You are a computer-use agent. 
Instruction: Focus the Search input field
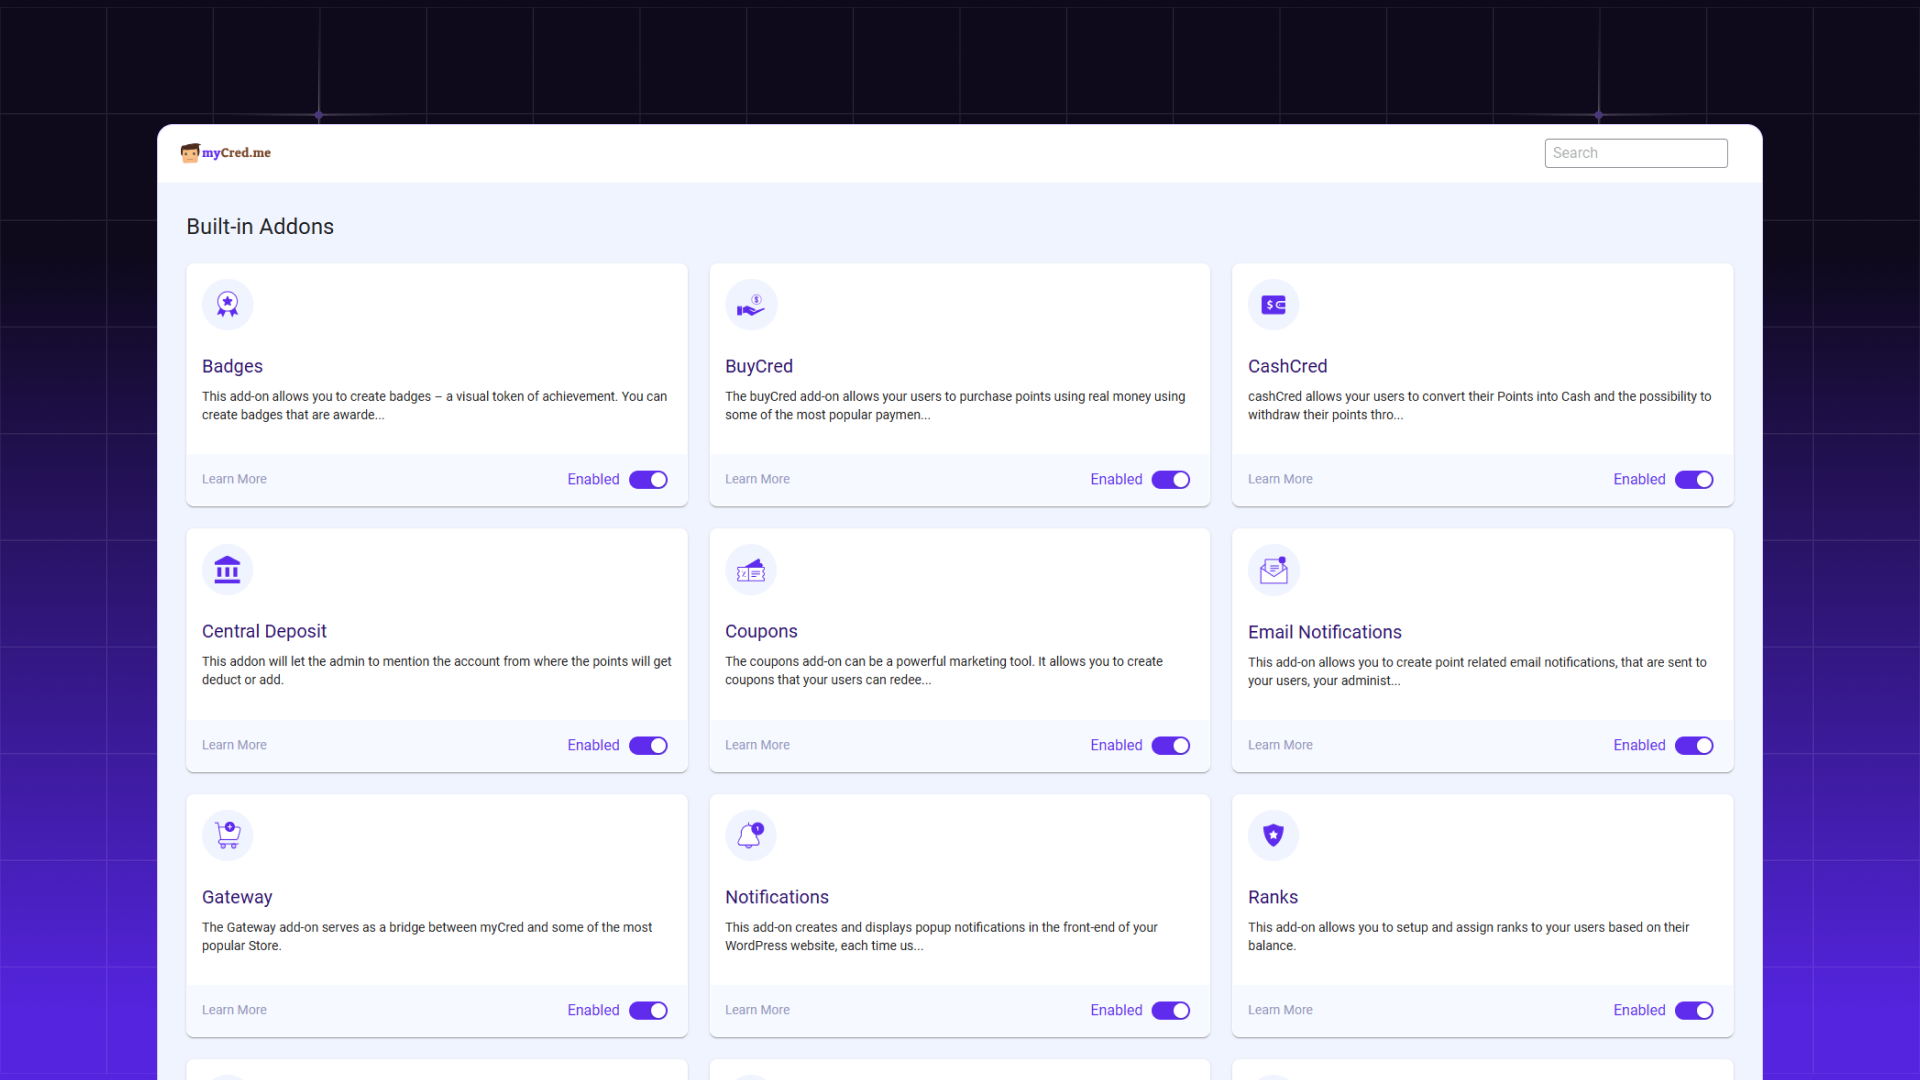[1635, 153]
